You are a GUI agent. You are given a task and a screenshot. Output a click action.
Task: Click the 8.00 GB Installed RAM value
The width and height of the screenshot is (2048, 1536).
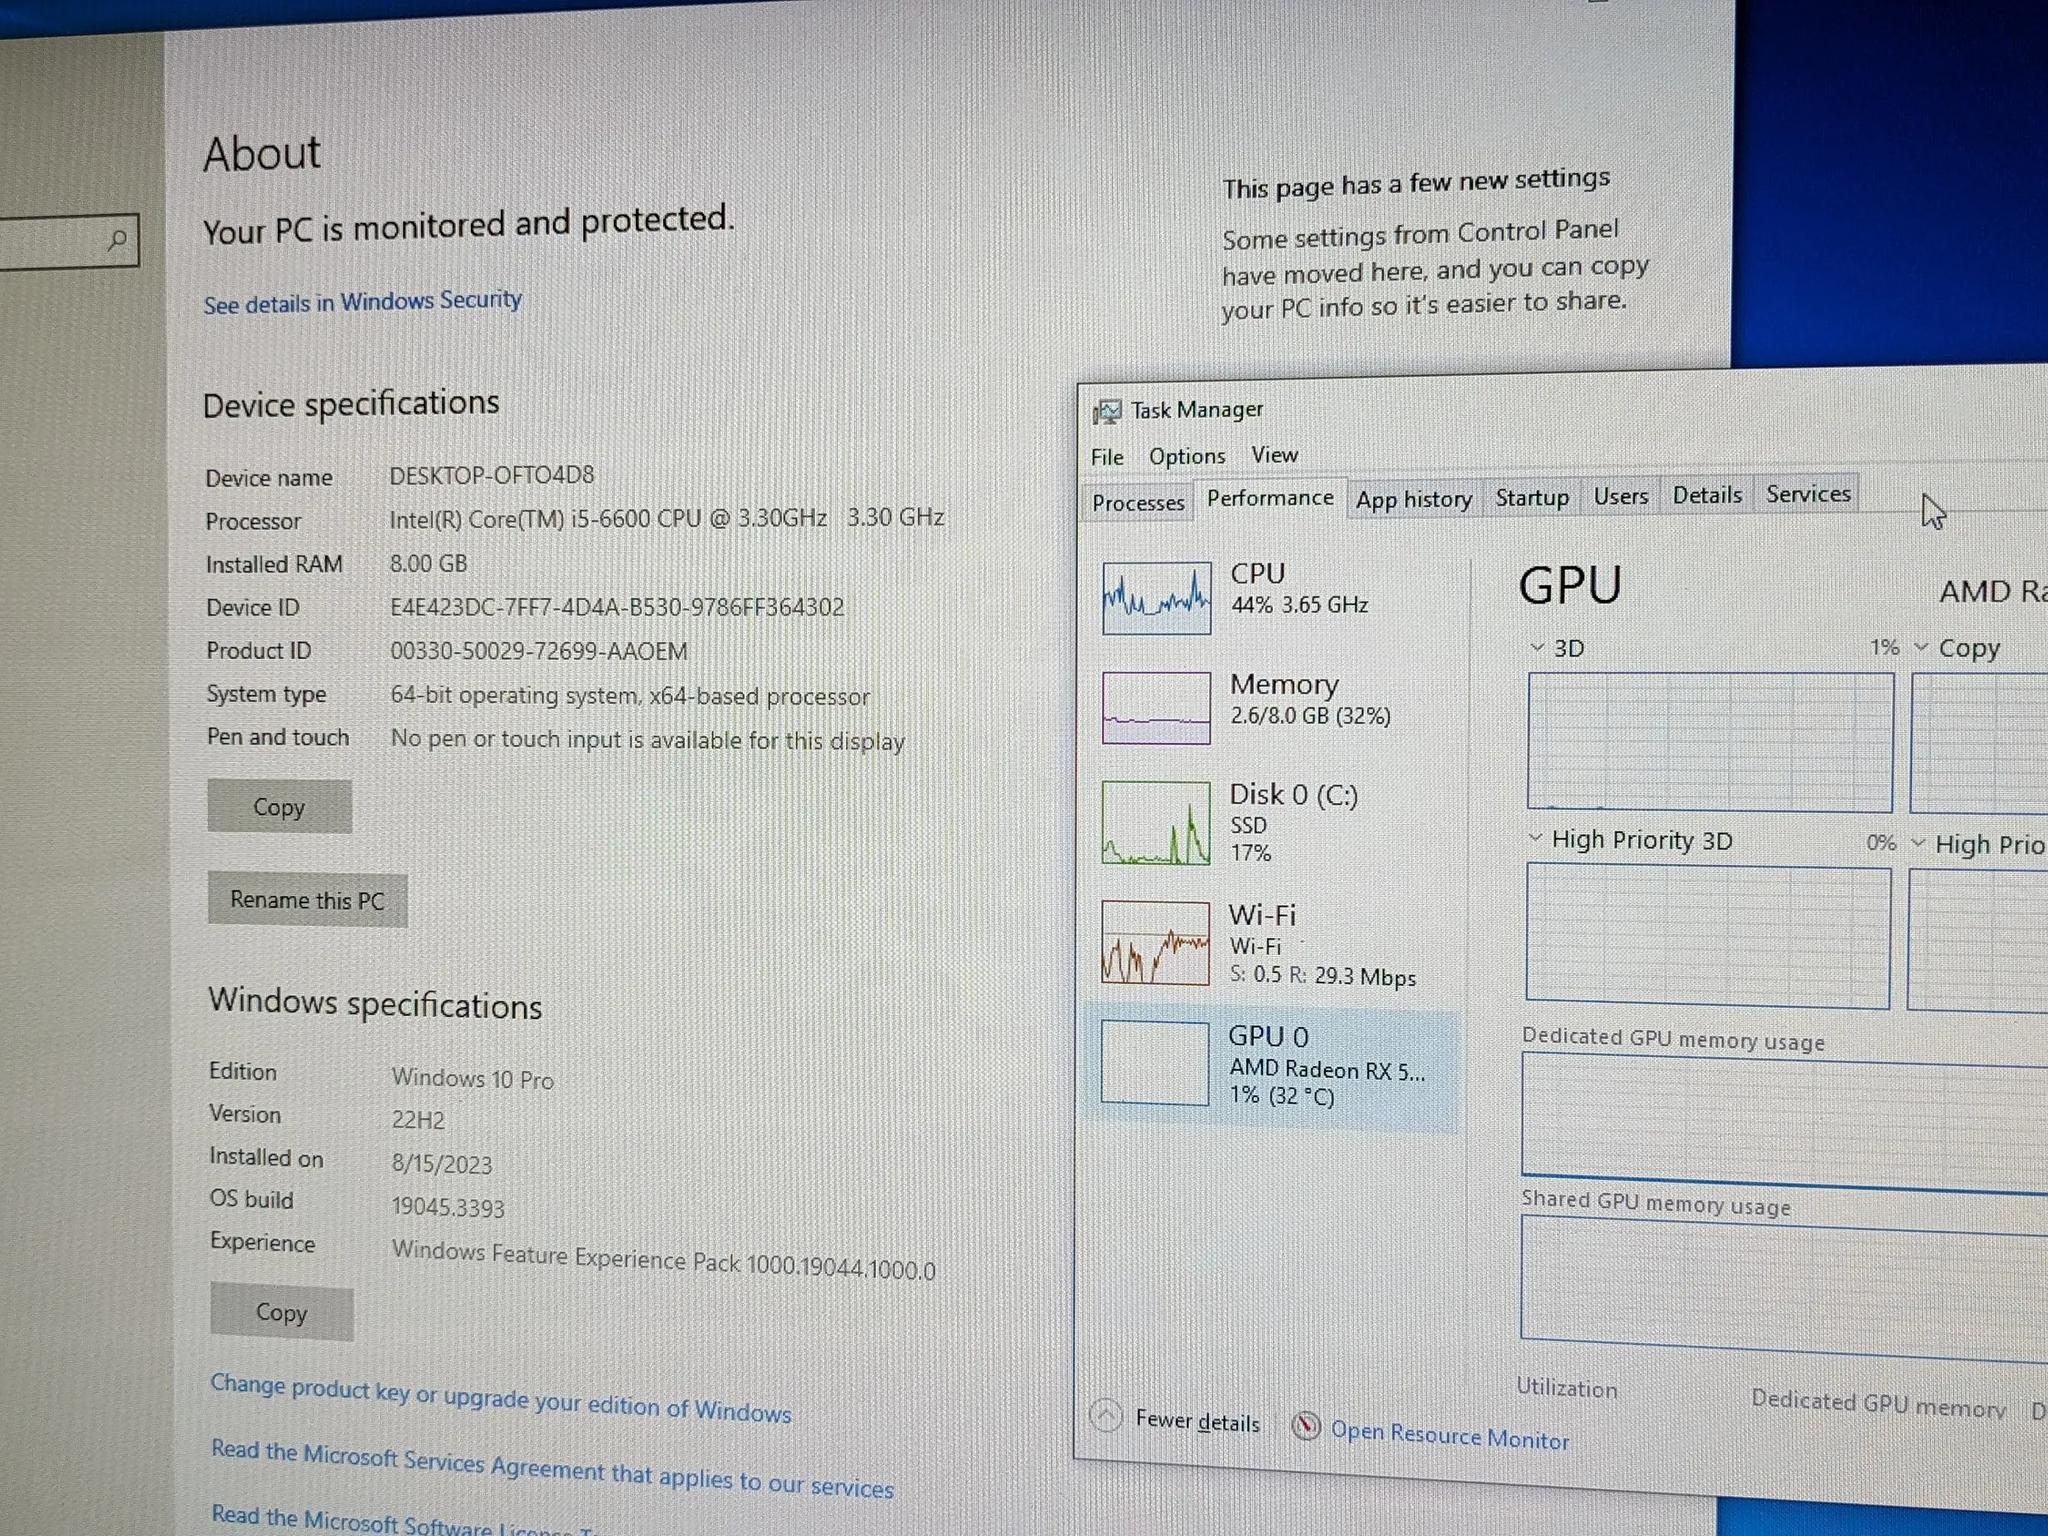click(428, 563)
